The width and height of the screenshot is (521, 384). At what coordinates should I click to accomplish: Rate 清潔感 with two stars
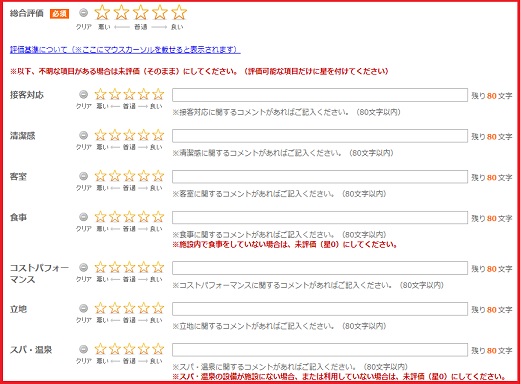click(115, 135)
